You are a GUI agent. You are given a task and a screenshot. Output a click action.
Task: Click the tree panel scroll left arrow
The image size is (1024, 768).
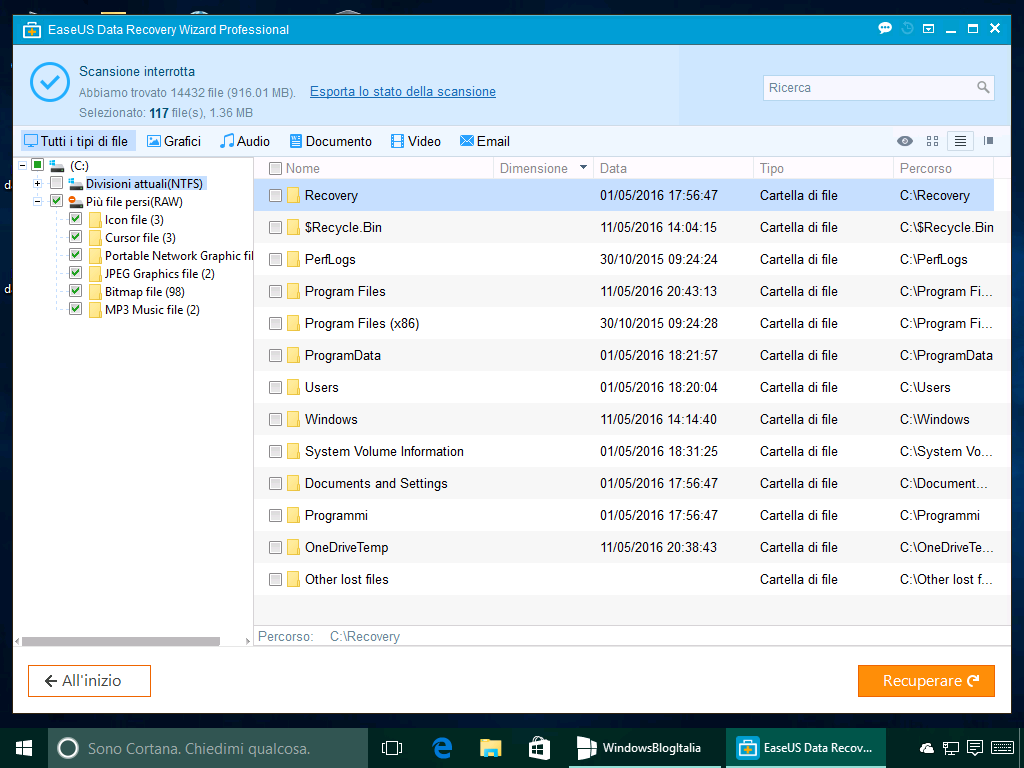pyautogui.click(x=18, y=641)
